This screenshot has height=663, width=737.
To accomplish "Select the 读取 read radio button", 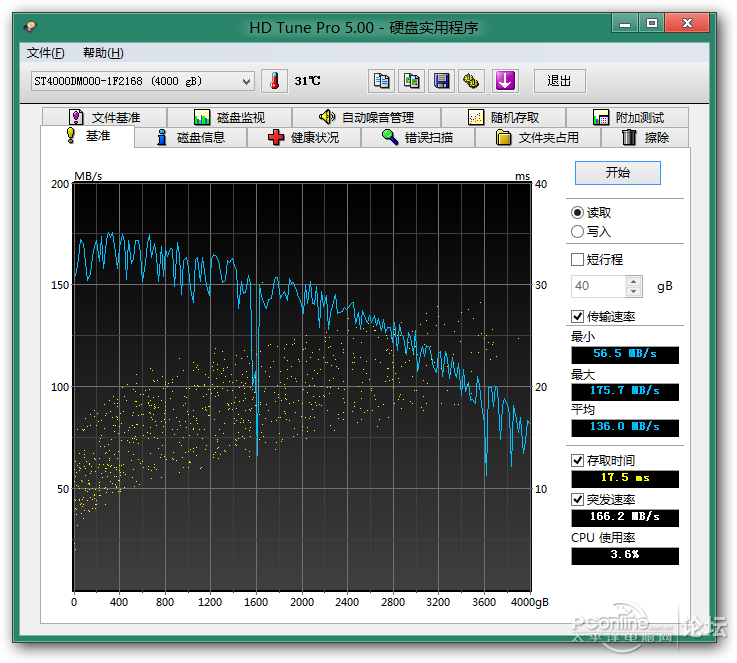I will coord(577,213).
